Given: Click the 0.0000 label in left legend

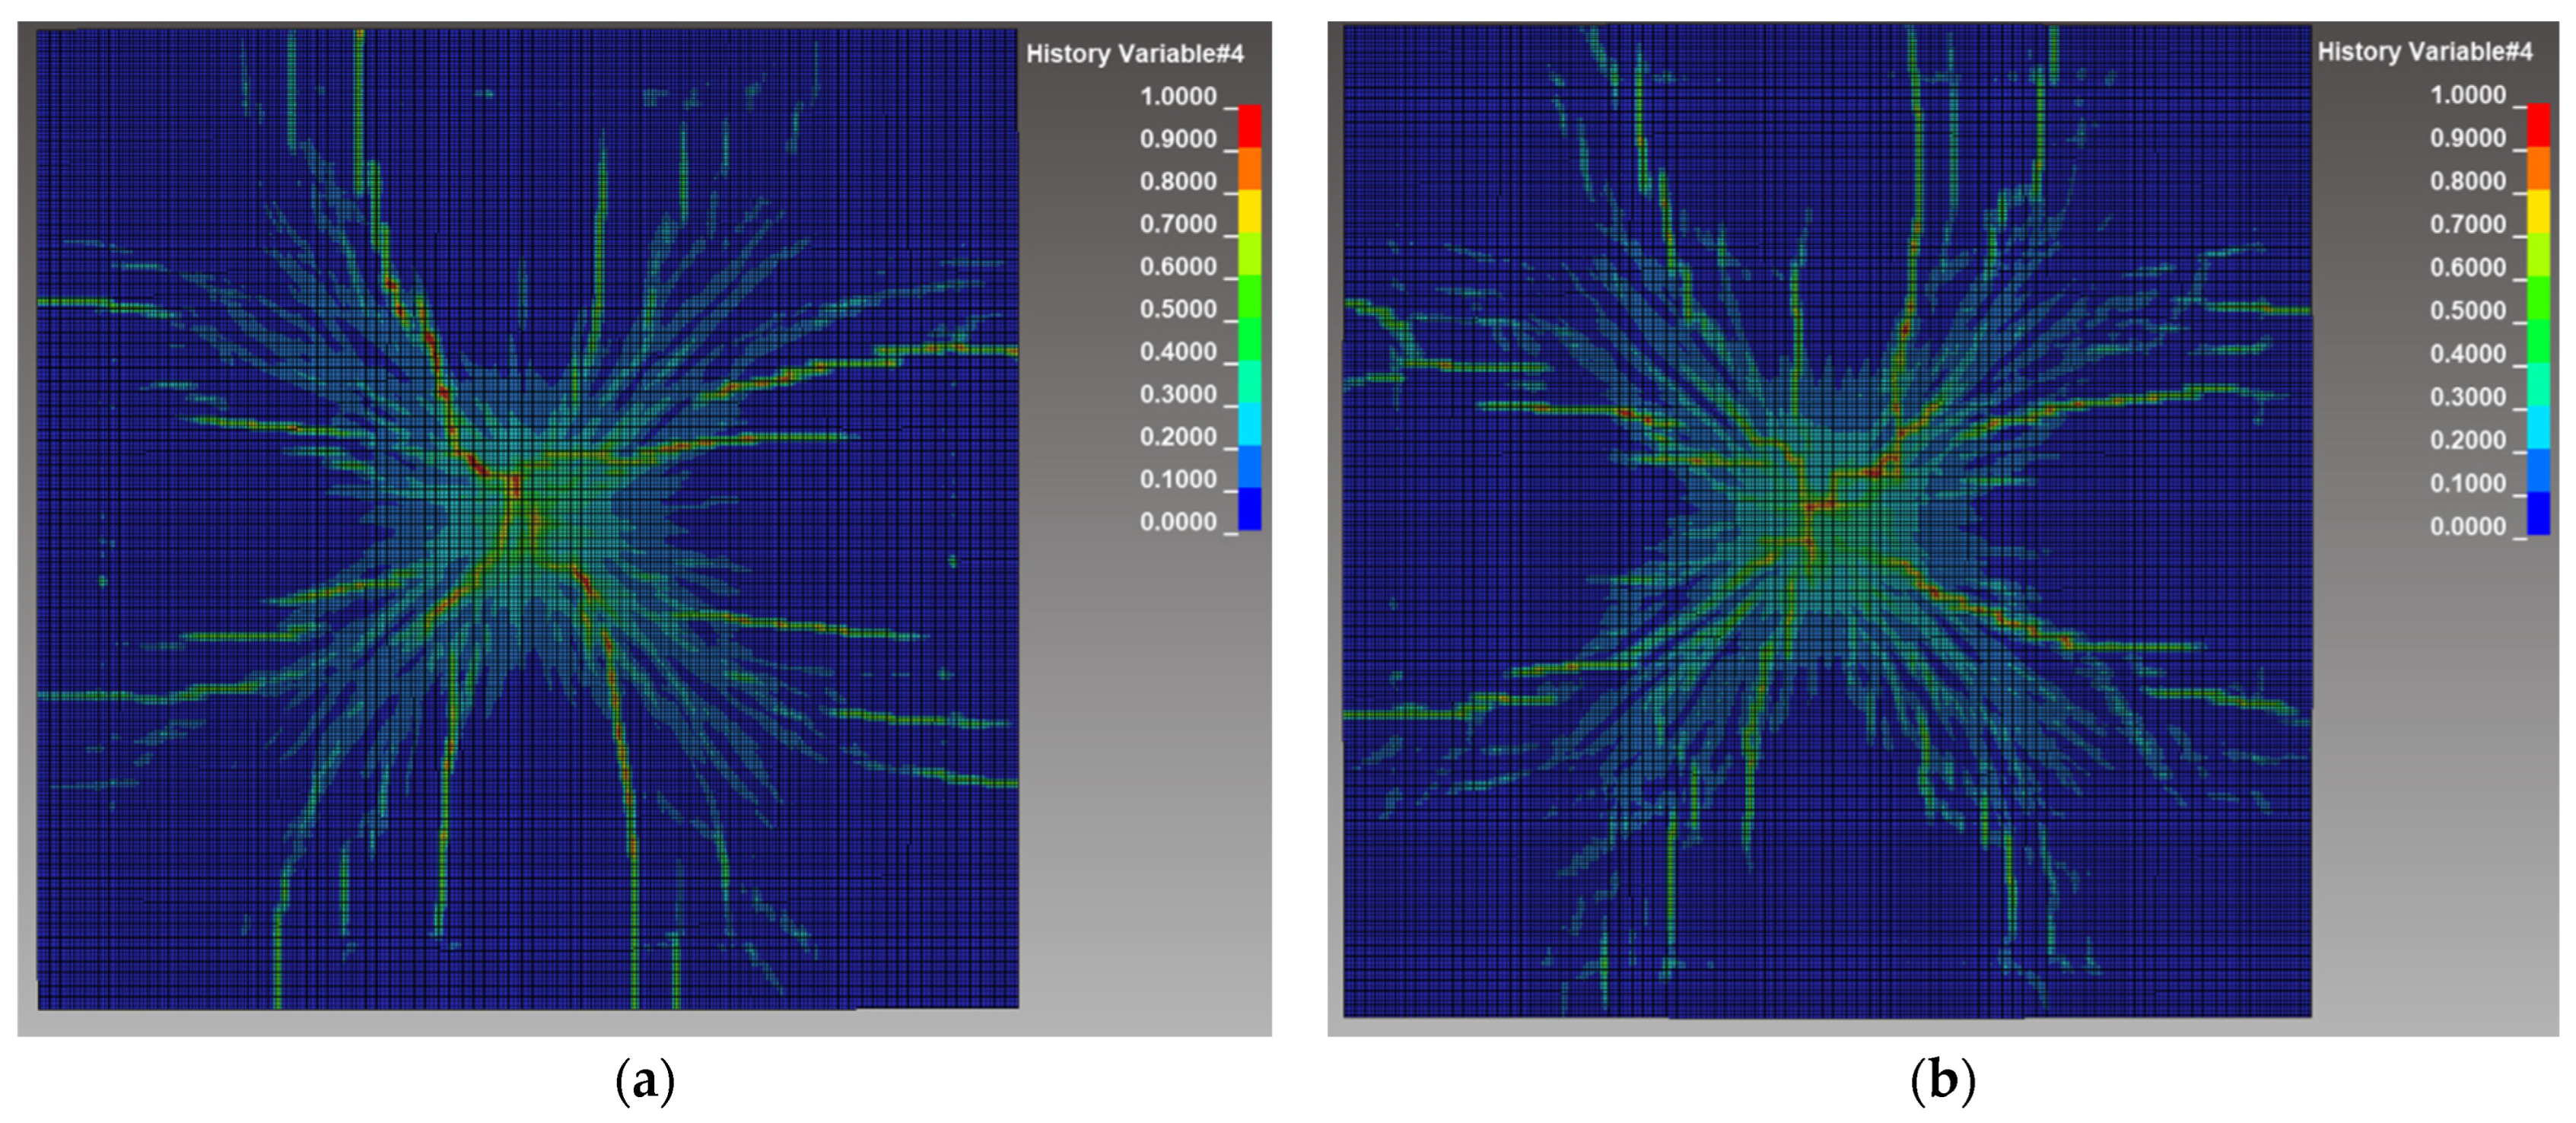Looking at the screenshot, I should pos(1178,522).
